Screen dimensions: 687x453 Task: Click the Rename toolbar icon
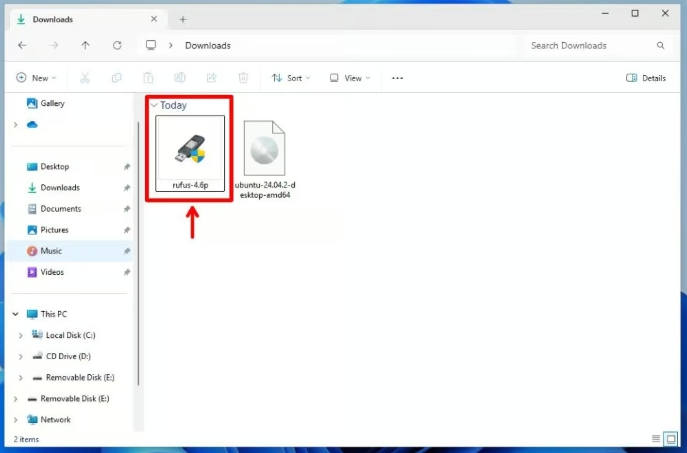click(x=180, y=78)
